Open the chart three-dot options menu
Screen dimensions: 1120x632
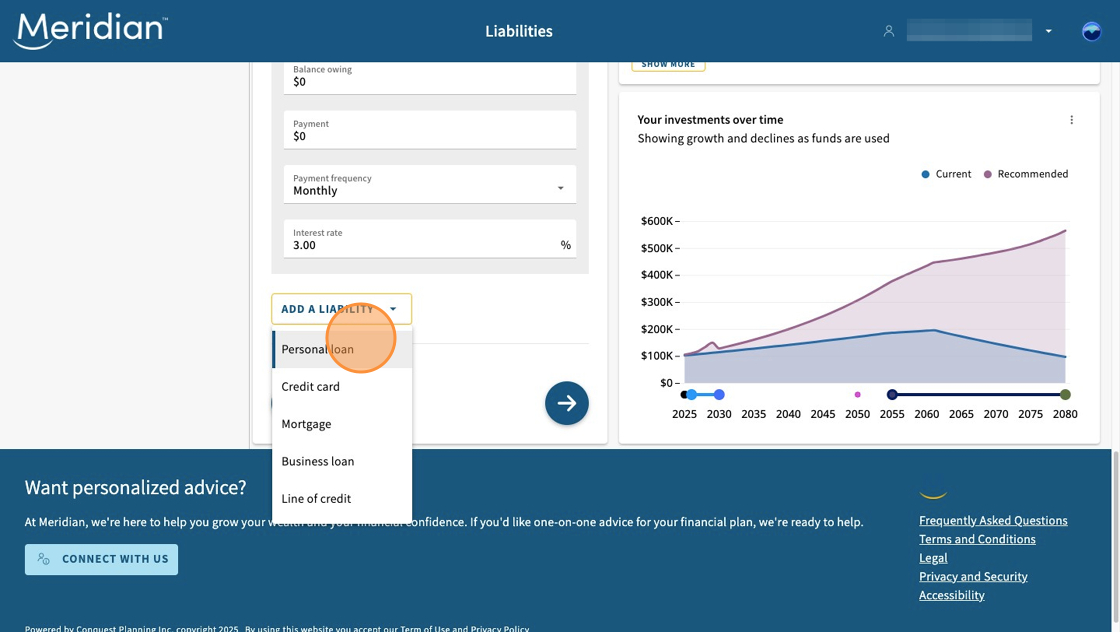coord(1071,120)
